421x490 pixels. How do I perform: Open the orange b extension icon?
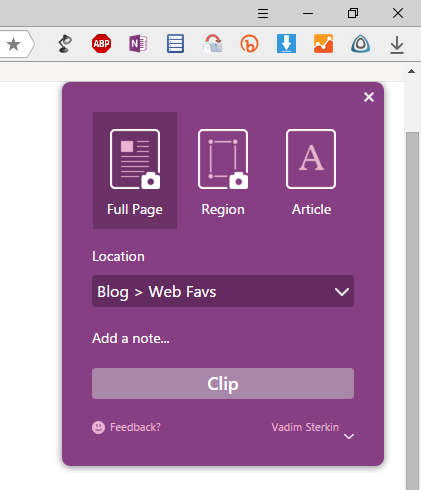coord(249,44)
